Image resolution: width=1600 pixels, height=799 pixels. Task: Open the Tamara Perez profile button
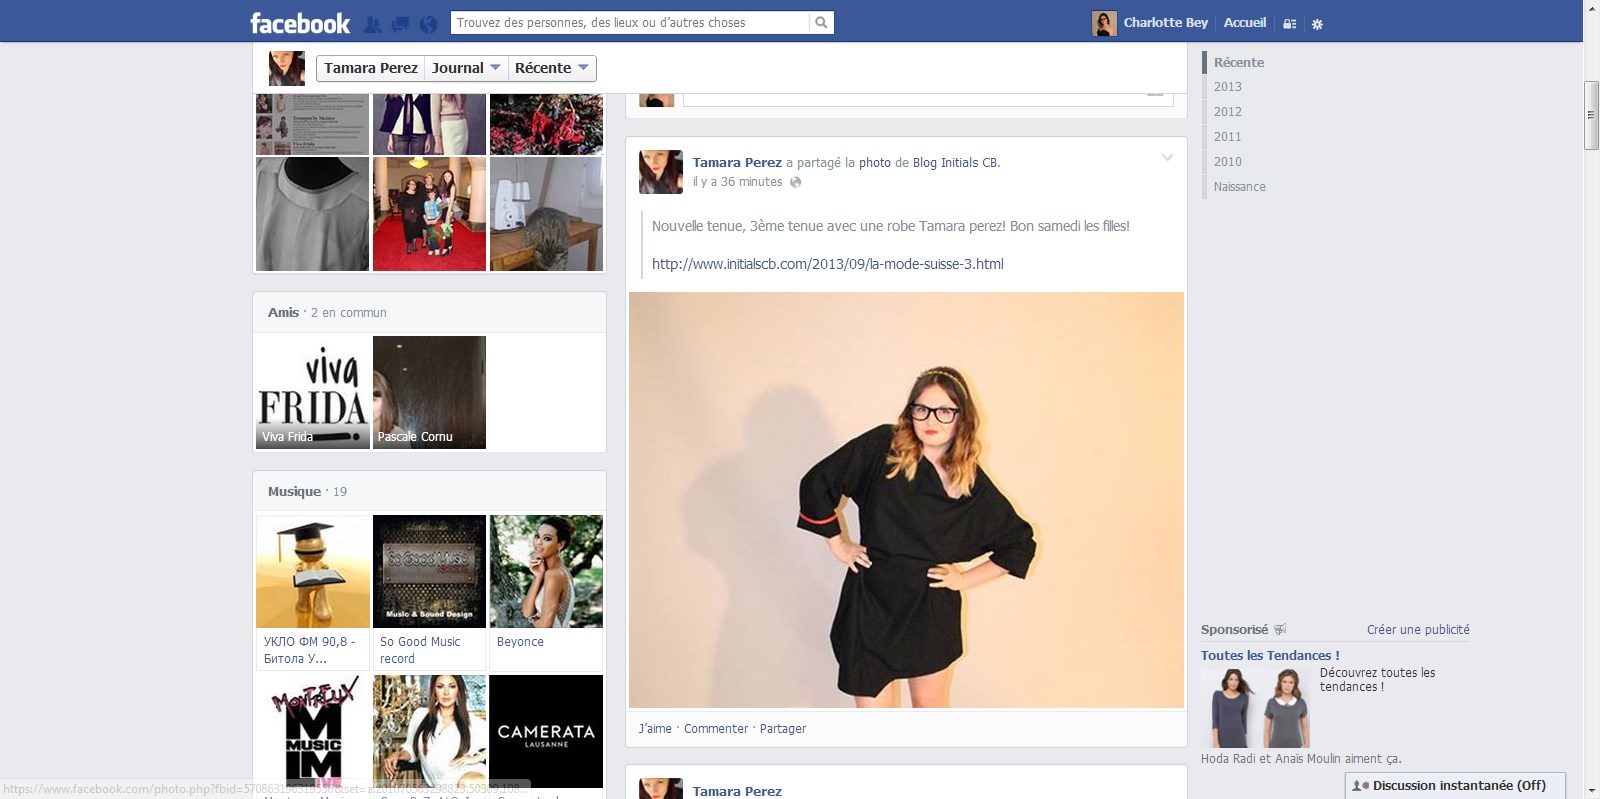tap(371, 68)
